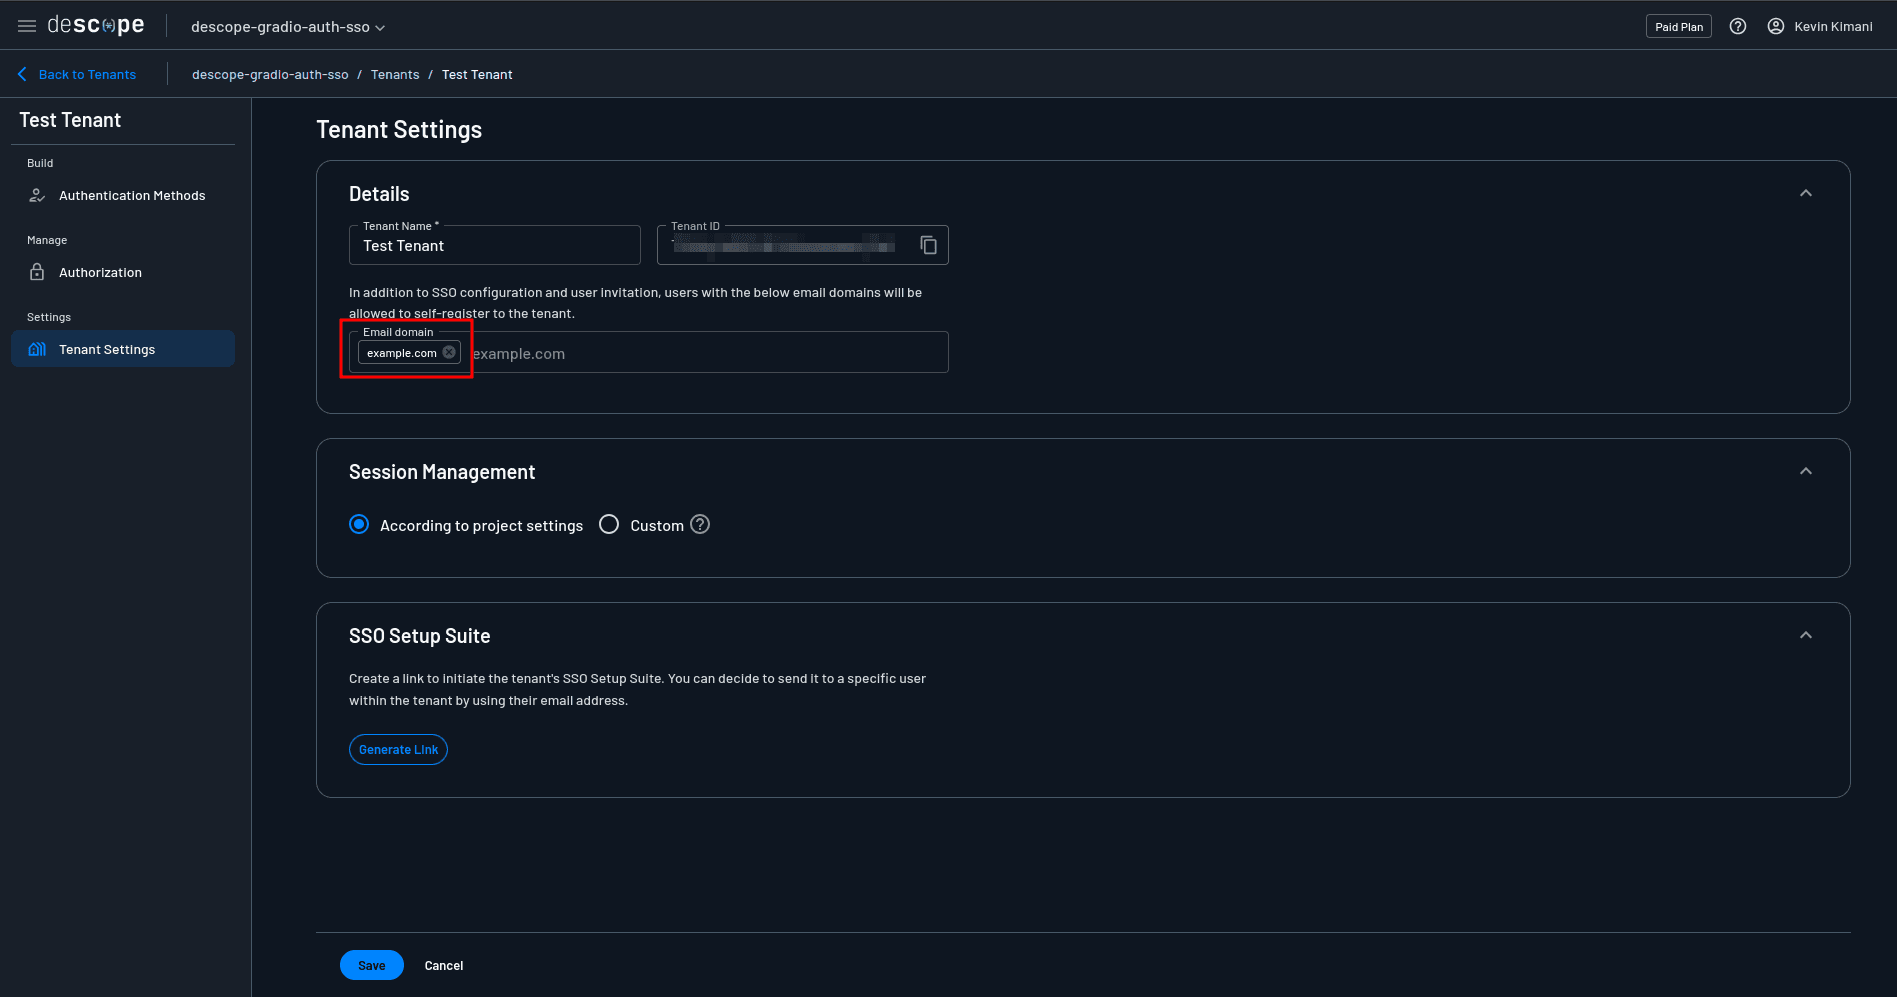Image resolution: width=1897 pixels, height=997 pixels.
Task: Select the Custom session management option
Action: (x=608, y=524)
